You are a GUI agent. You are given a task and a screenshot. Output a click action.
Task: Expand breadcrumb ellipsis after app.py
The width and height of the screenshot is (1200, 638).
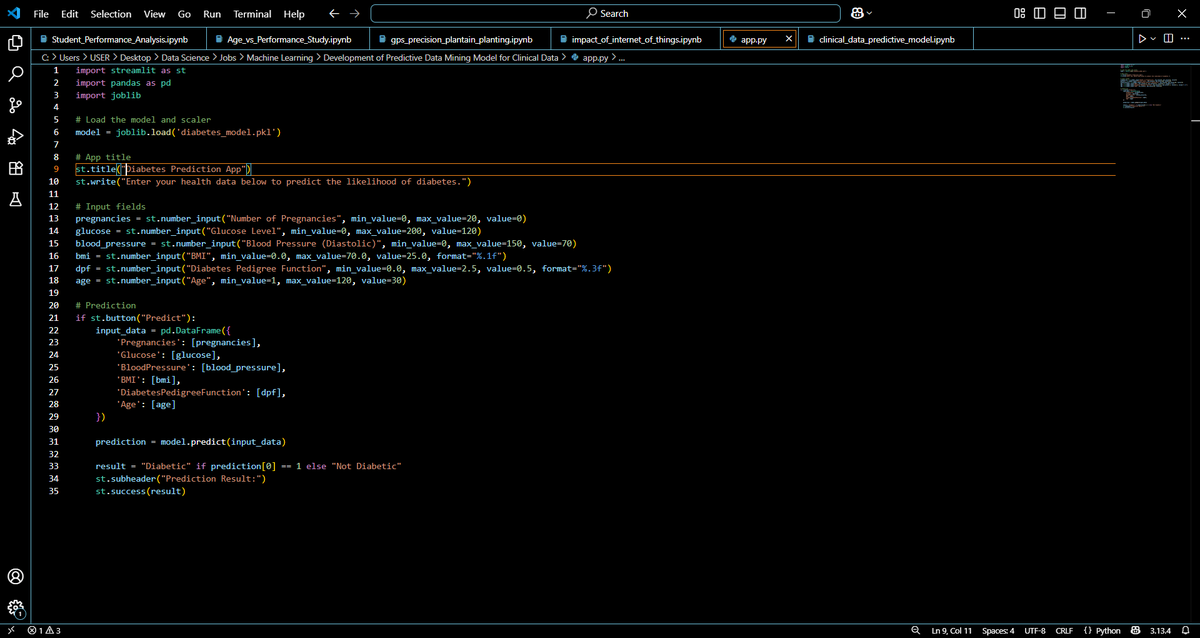pyautogui.click(x=622, y=58)
